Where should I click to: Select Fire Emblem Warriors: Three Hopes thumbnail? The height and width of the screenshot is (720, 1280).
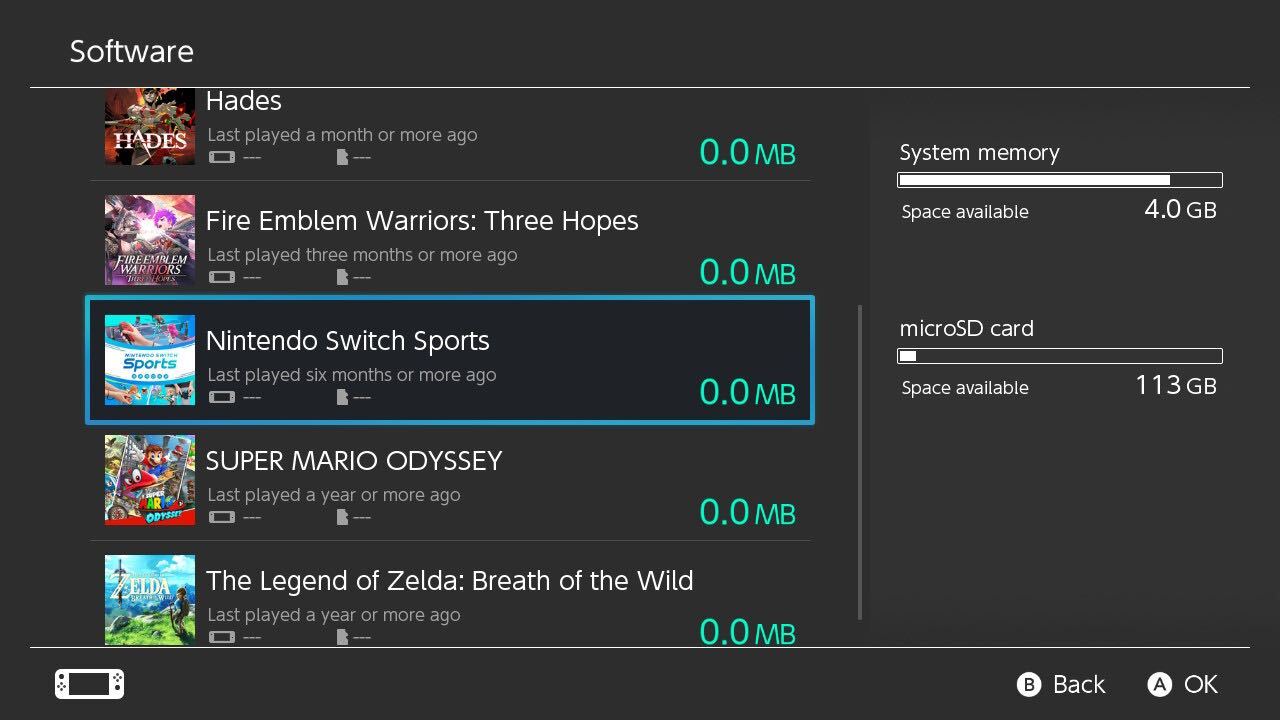pos(150,240)
